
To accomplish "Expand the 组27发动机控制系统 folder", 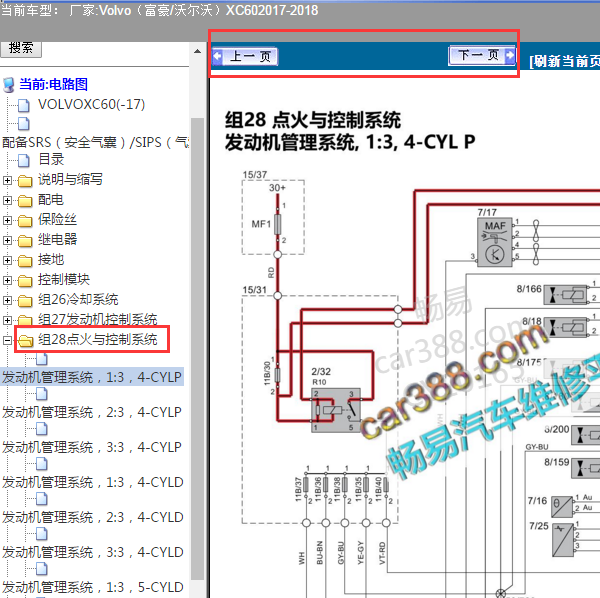I will tap(7, 320).
